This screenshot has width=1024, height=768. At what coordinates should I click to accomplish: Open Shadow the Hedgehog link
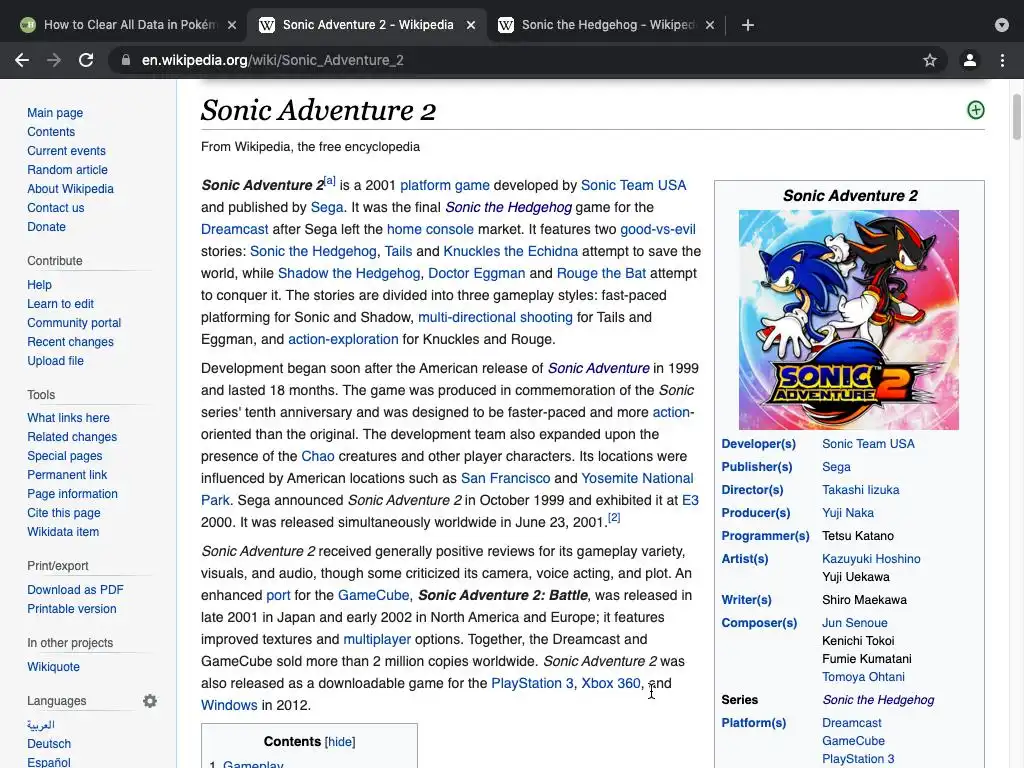(x=349, y=273)
